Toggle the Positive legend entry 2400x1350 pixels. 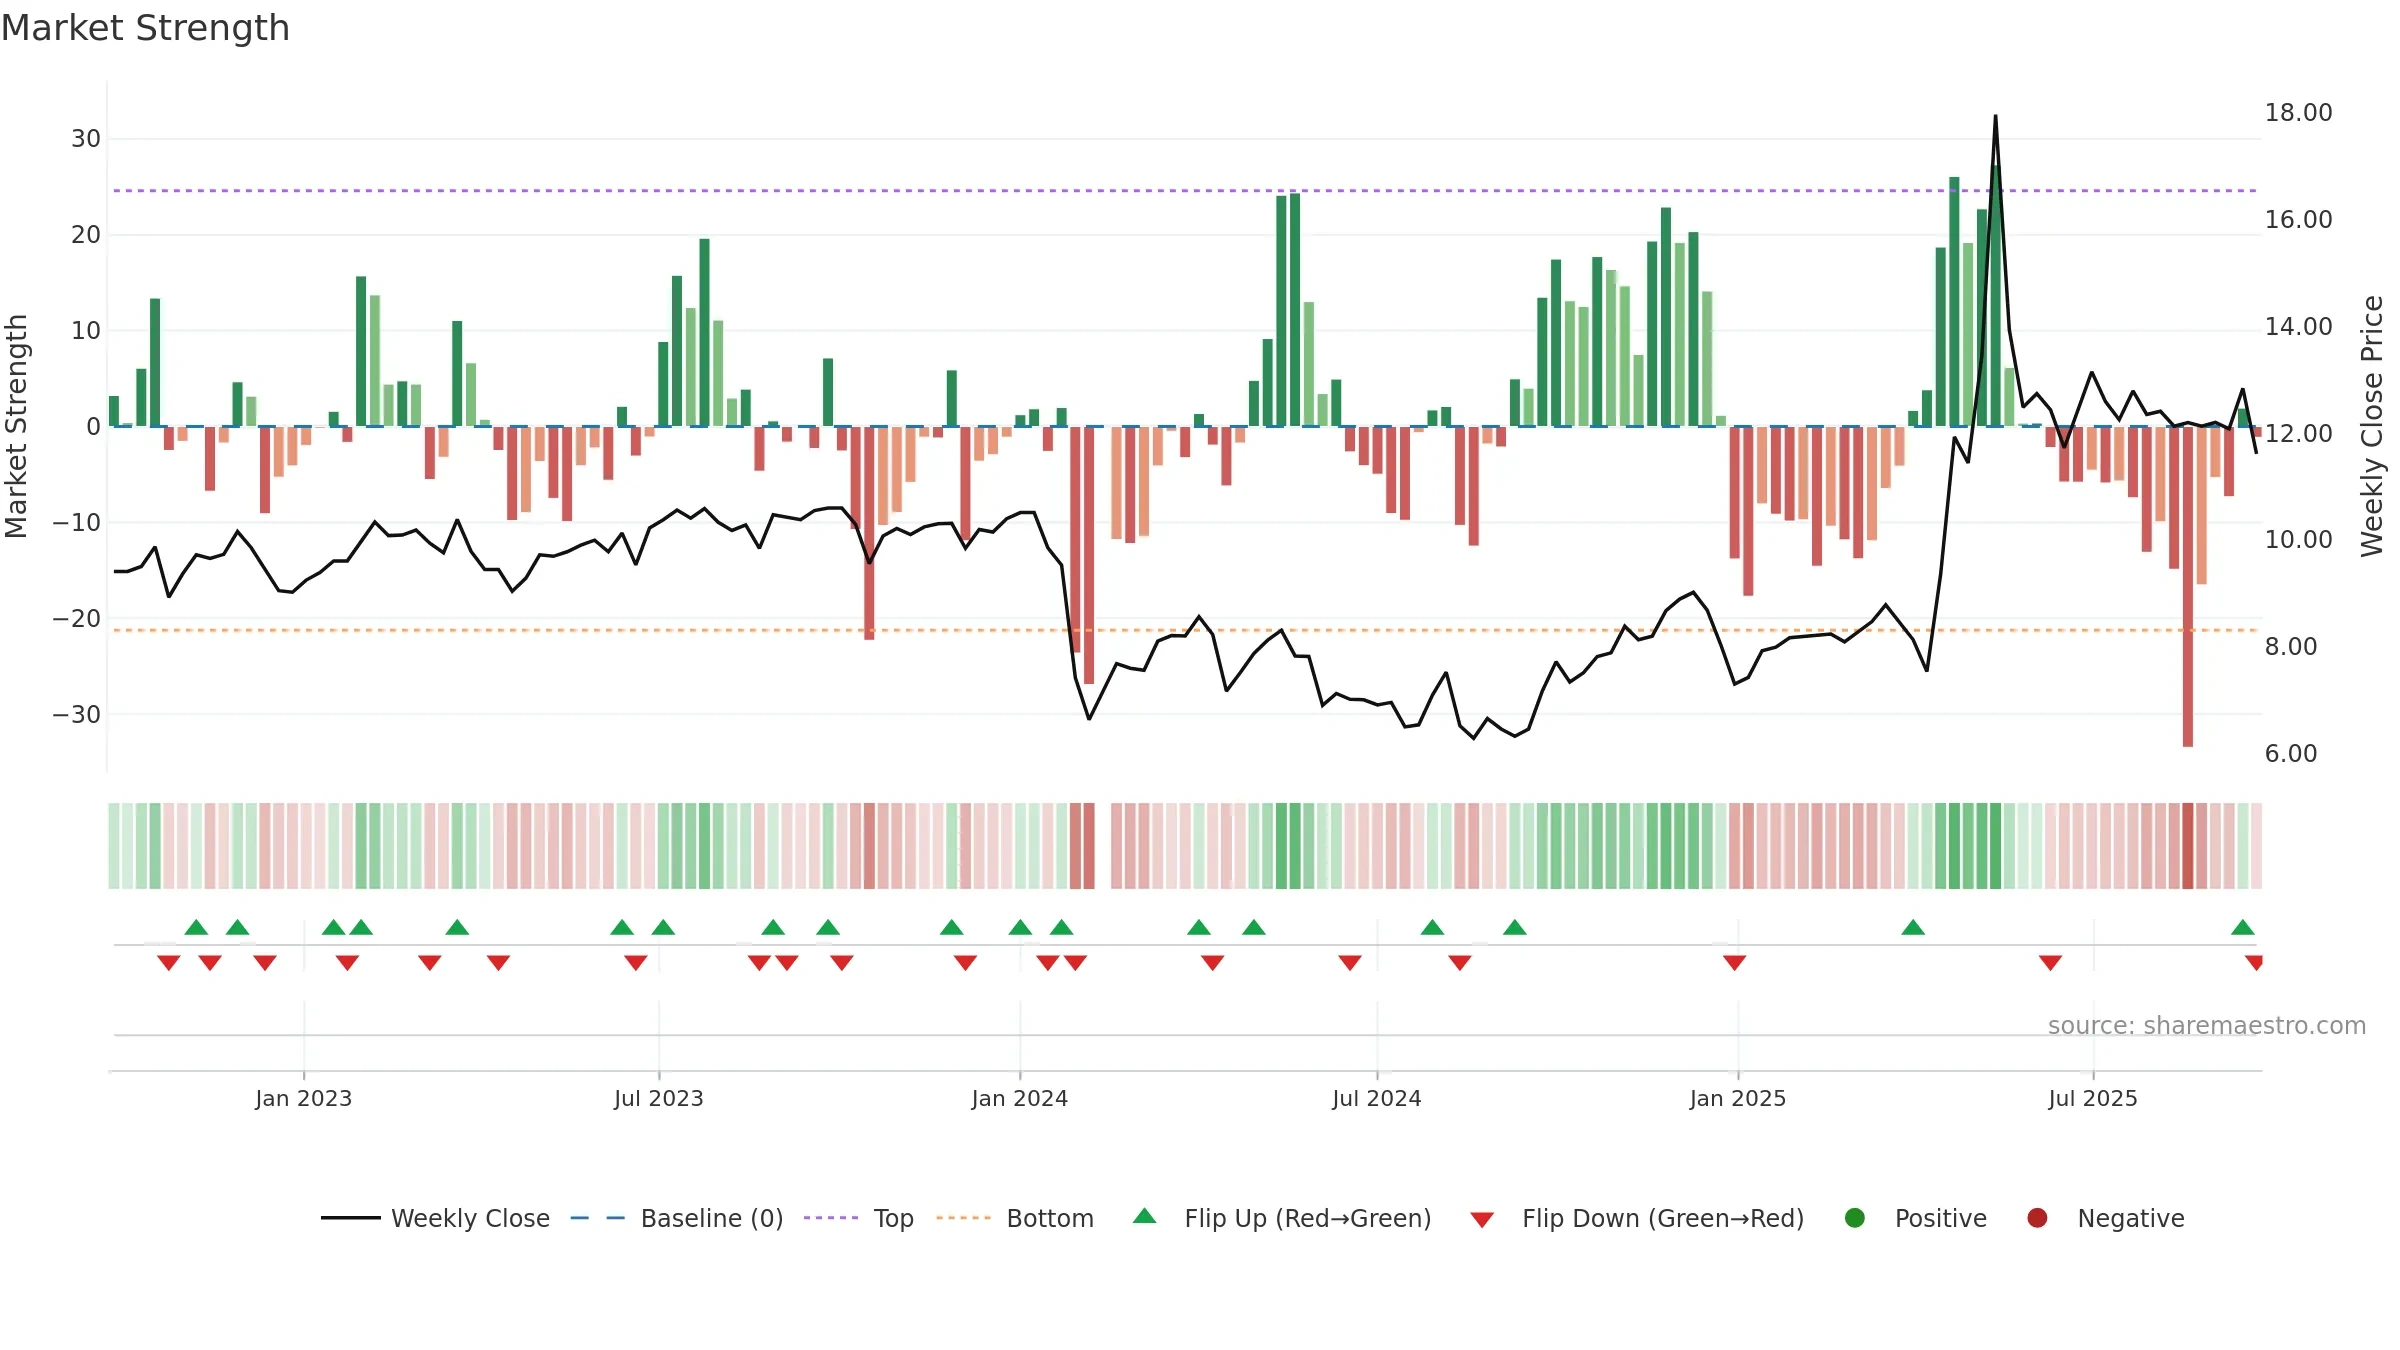coord(1915,1218)
